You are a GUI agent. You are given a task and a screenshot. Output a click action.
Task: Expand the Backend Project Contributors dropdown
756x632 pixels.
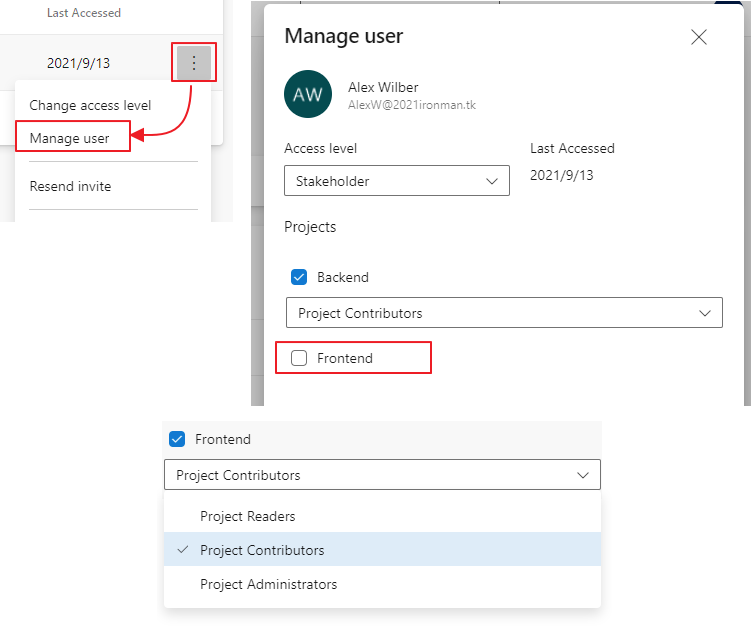click(504, 313)
